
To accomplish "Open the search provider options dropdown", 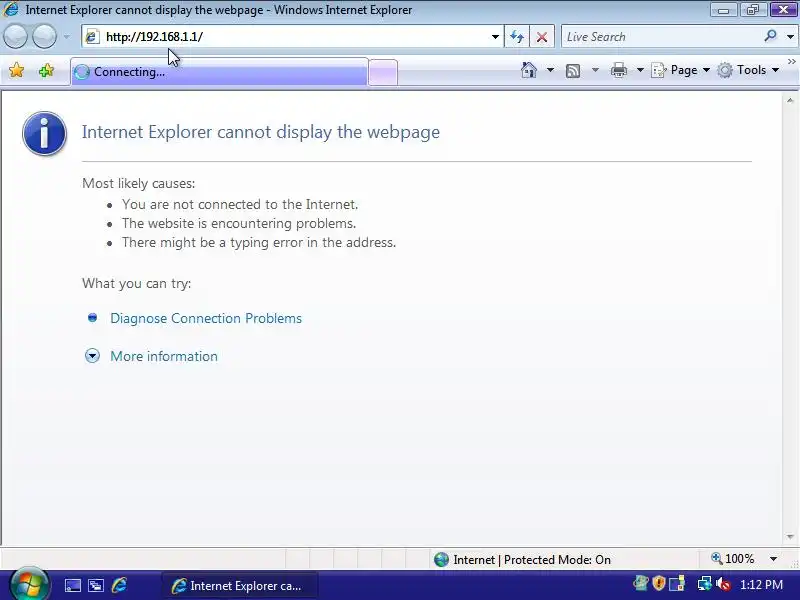I will pyautogui.click(x=790, y=37).
